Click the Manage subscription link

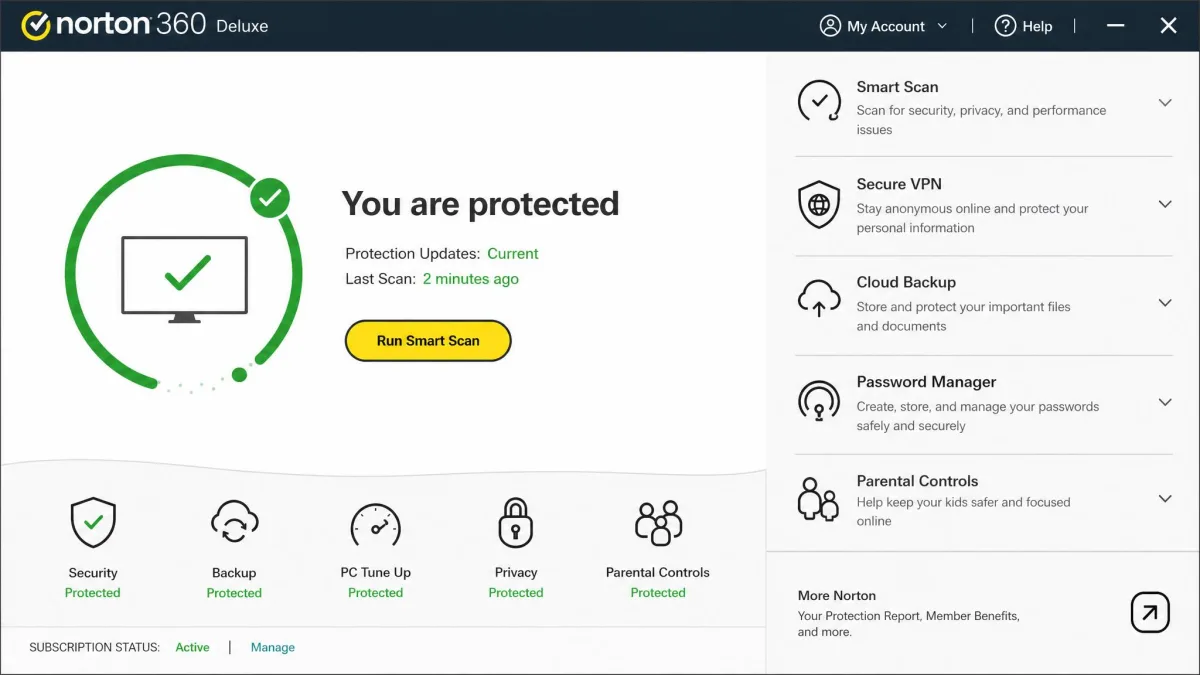[x=273, y=647]
